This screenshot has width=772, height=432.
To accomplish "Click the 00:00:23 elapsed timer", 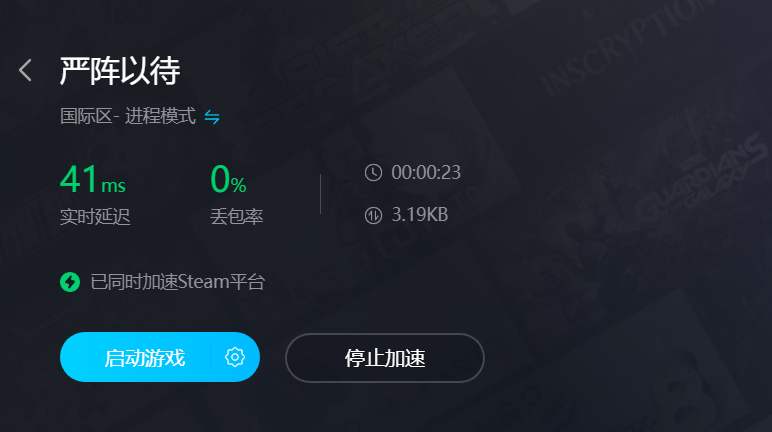I will point(426,173).
